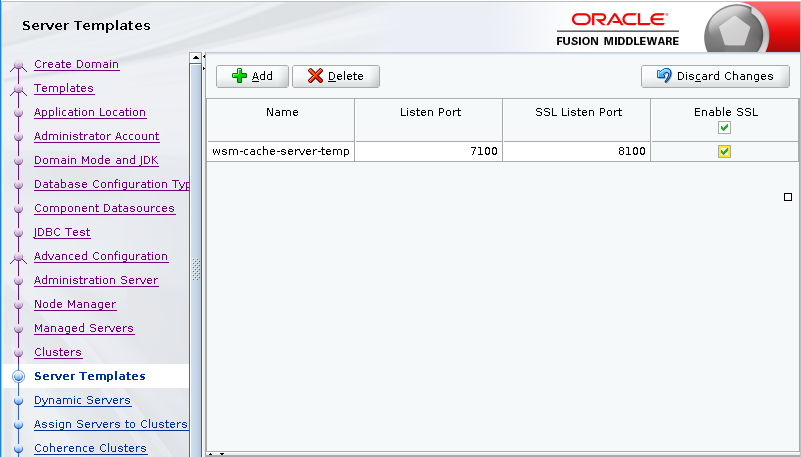801x457 pixels.
Task: Click the collapse arrow at panel top
Action: coord(205,56)
